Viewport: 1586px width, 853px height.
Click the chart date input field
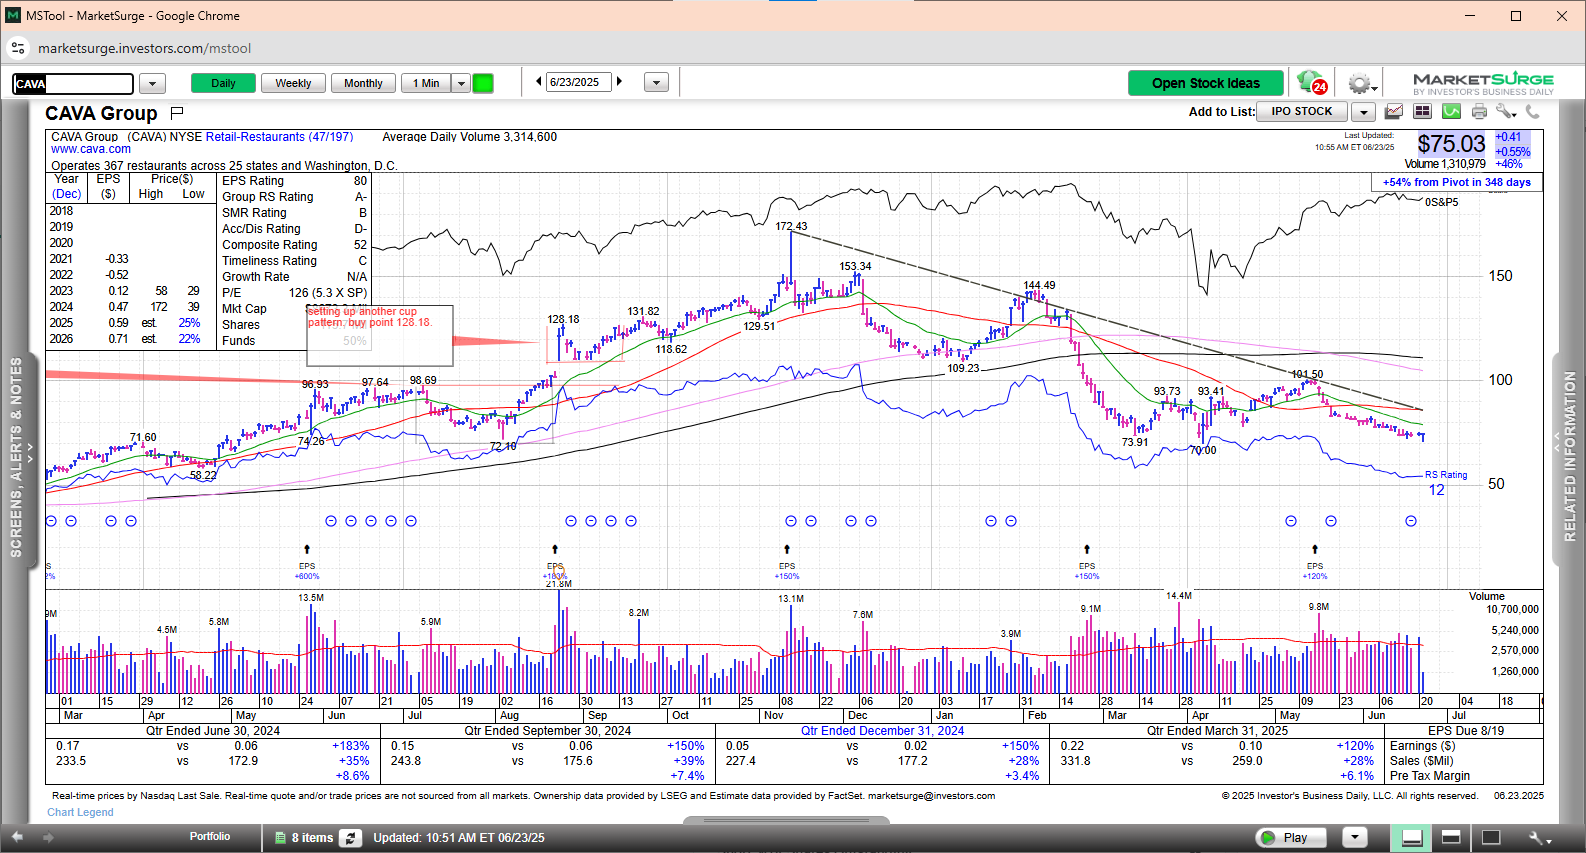click(578, 82)
